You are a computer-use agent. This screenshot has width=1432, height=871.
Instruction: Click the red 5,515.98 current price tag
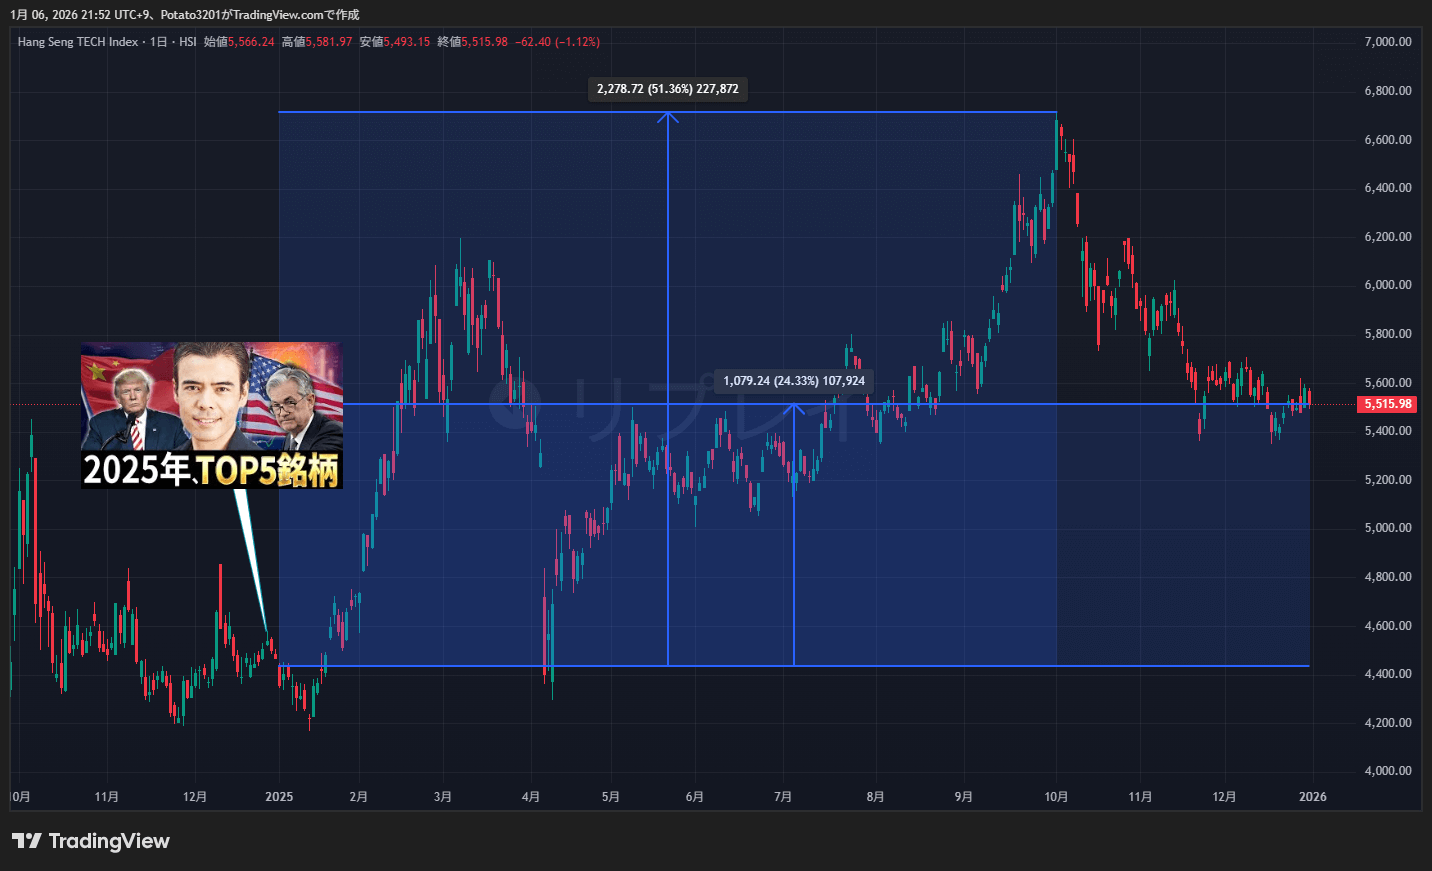pos(1388,404)
